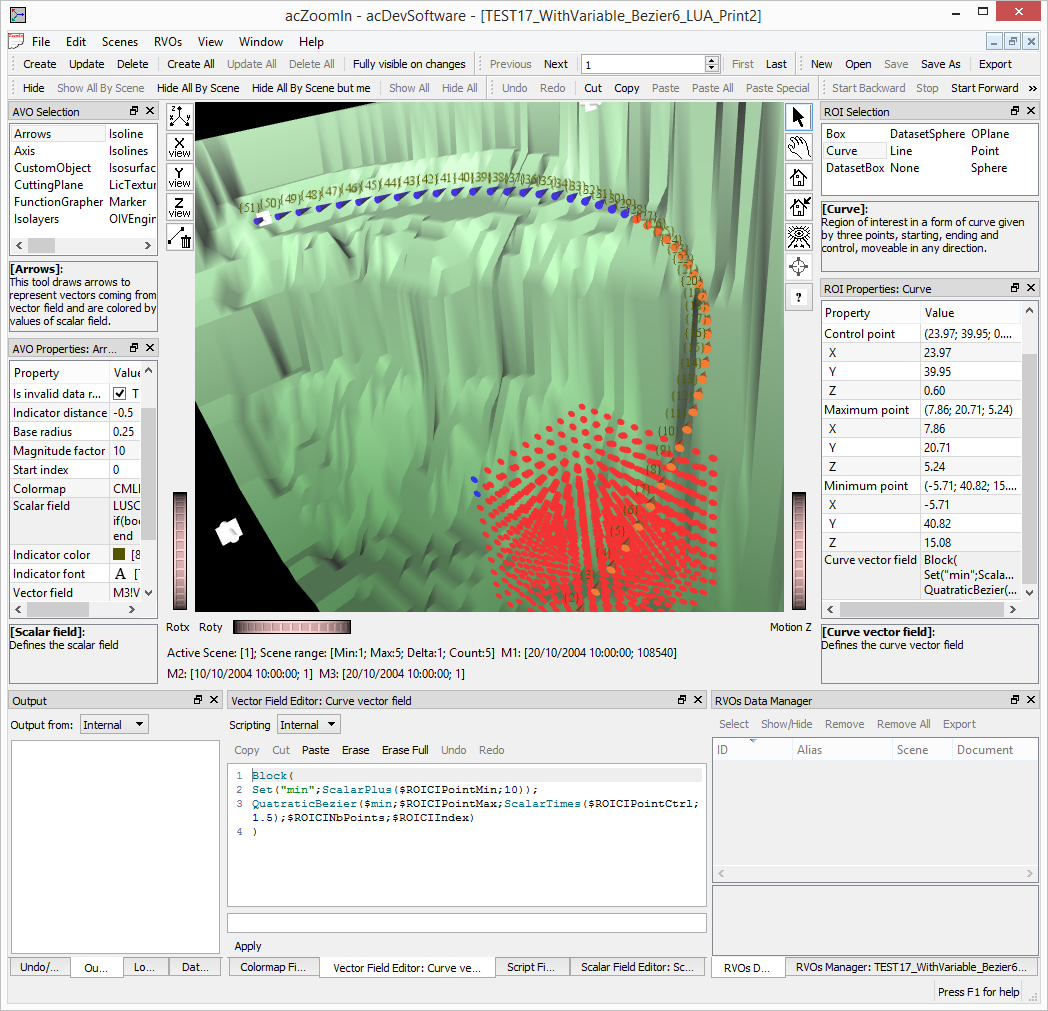Screen dimensions: 1048x1011
Task: Activate the hand pan tool
Action: (x=798, y=148)
